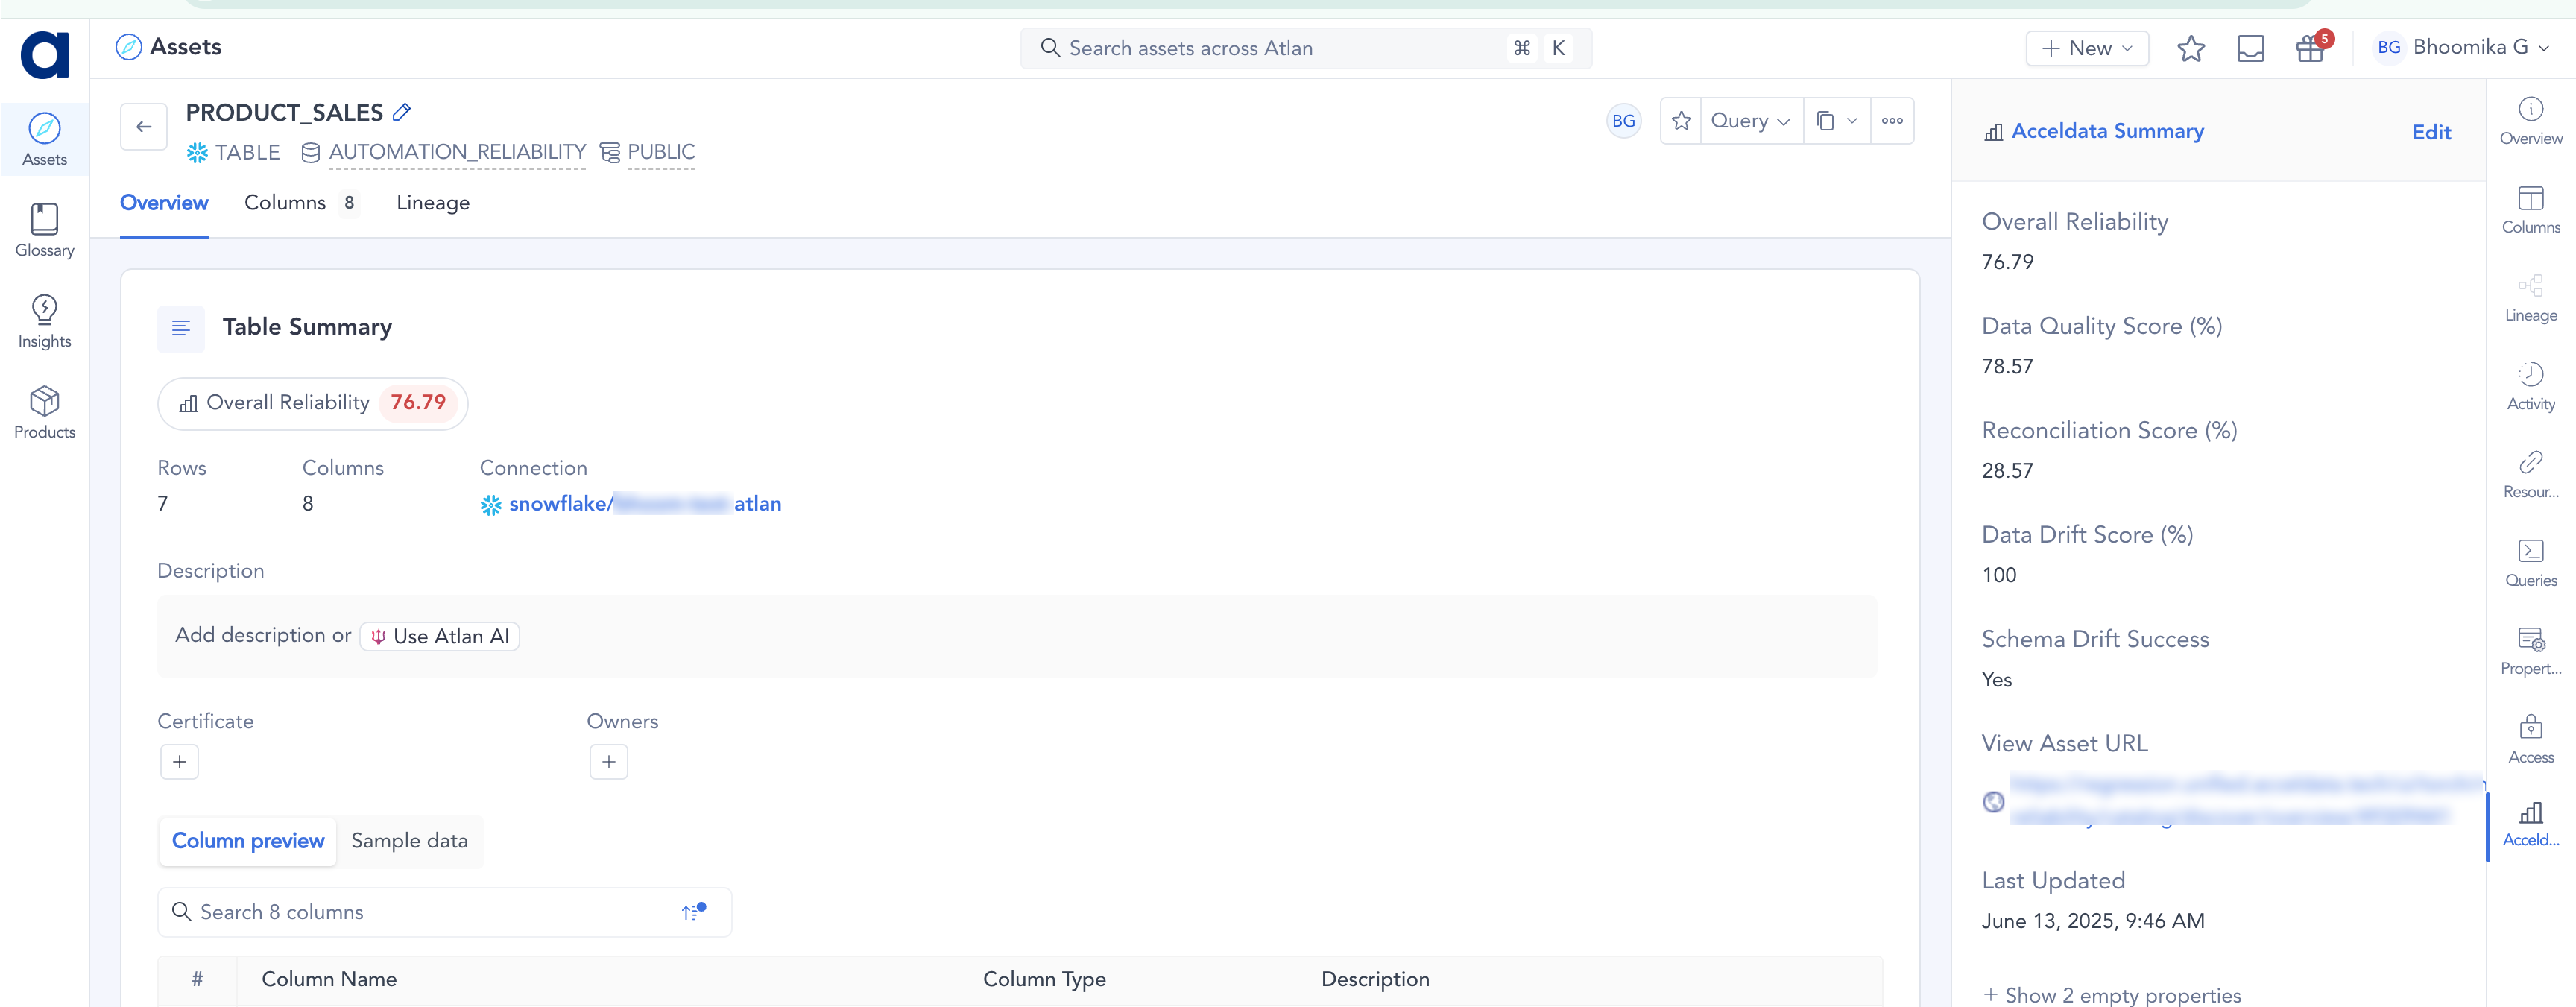Switch to the Overview tab
This screenshot has height=1007, width=2576.
click(x=164, y=203)
